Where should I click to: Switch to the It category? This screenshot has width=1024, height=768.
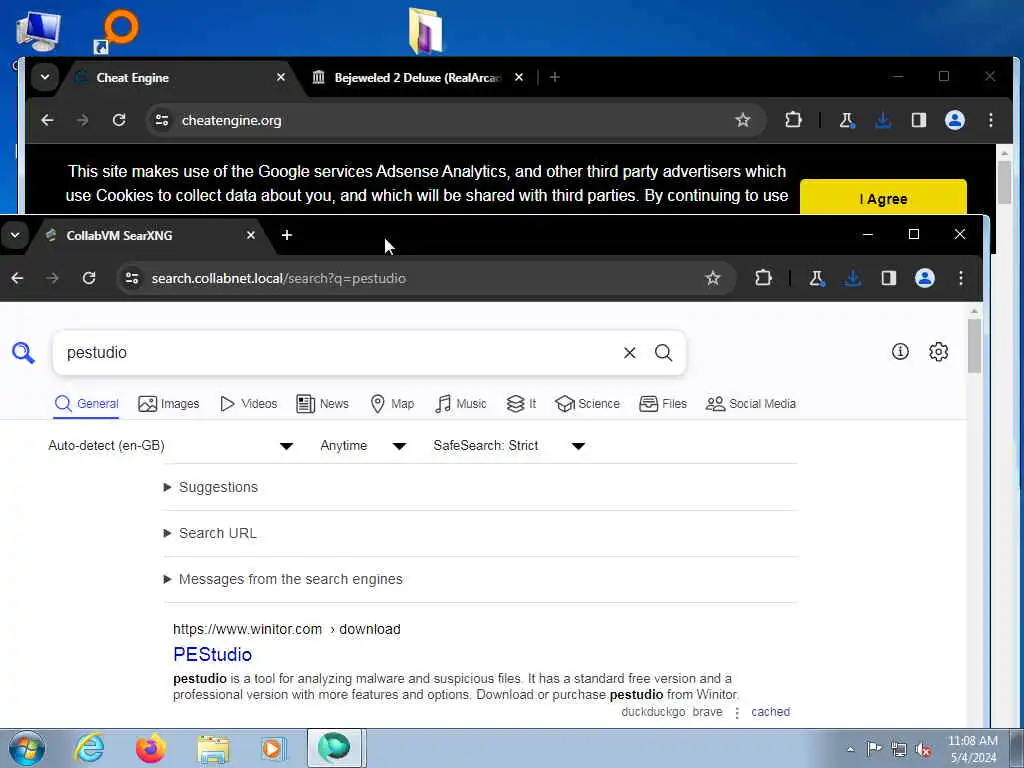click(x=521, y=404)
